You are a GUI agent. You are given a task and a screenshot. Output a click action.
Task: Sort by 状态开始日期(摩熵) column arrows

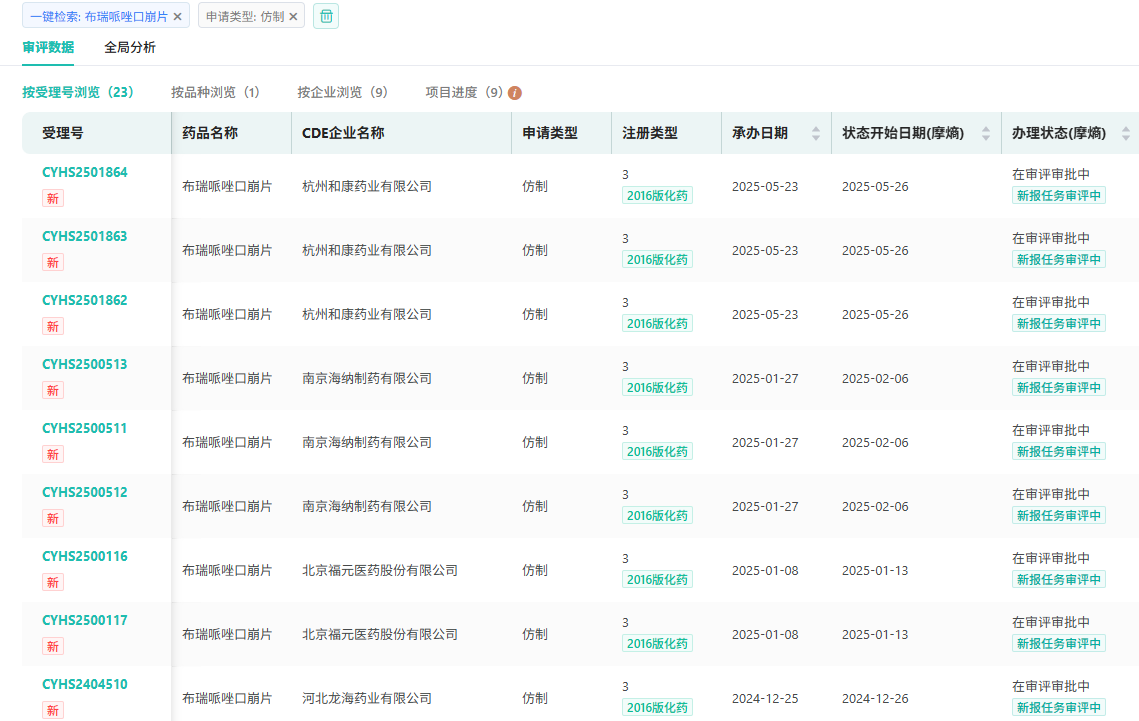pos(985,133)
